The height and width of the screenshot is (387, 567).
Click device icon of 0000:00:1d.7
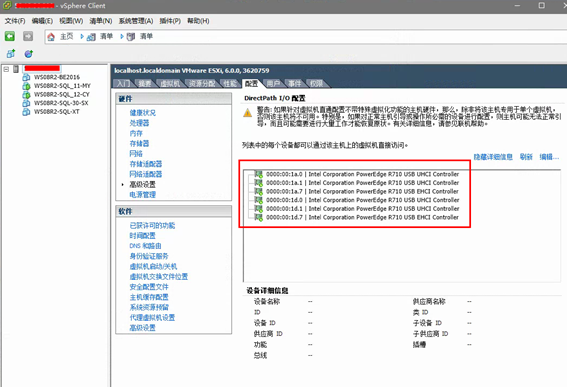[259, 217]
